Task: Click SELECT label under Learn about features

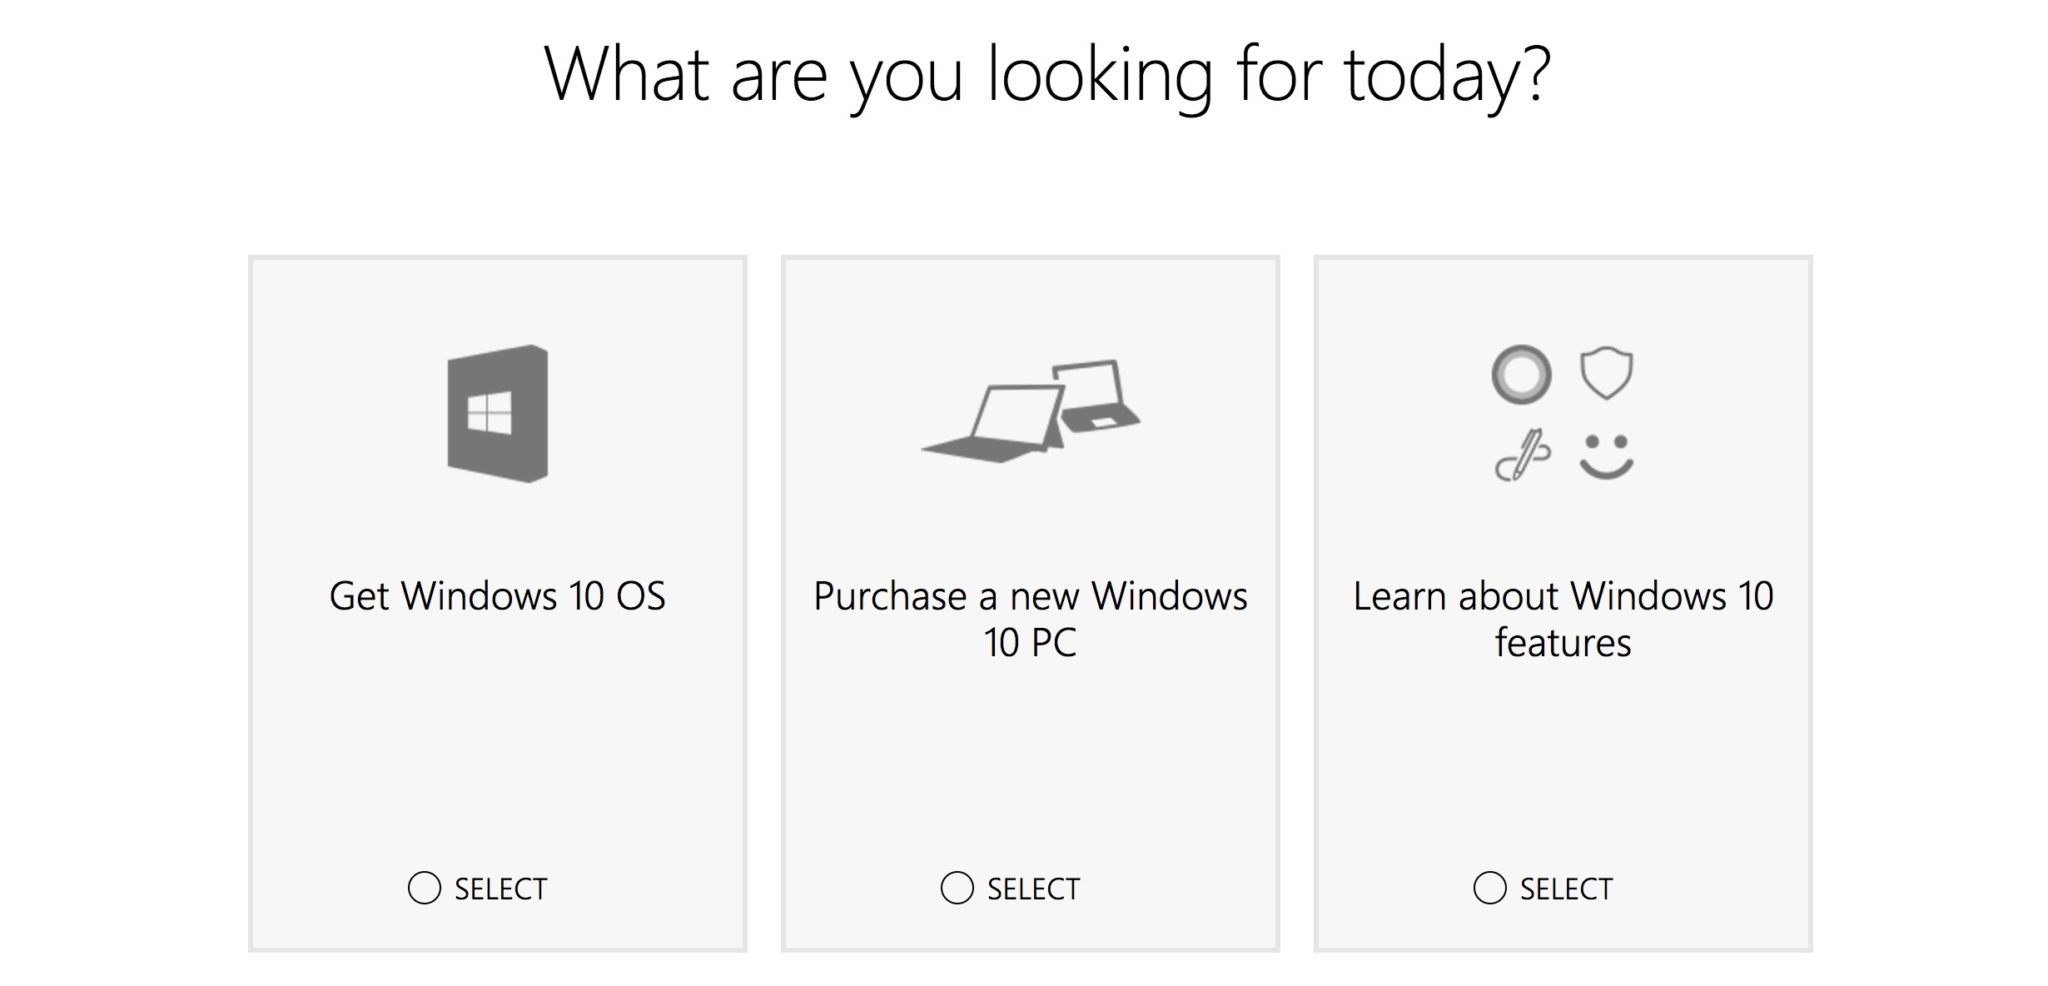Action: (x=1566, y=889)
